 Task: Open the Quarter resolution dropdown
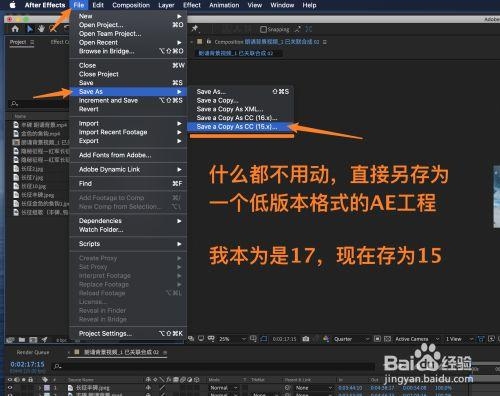[x=351, y=339]
